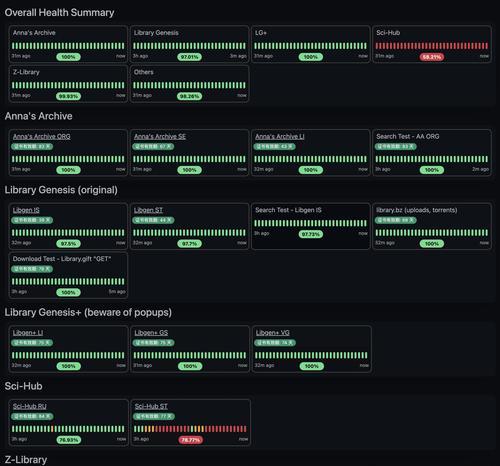Click the 97.5% uptime badge under Libgen IS

pyautogui.click(x=68, y=244)
